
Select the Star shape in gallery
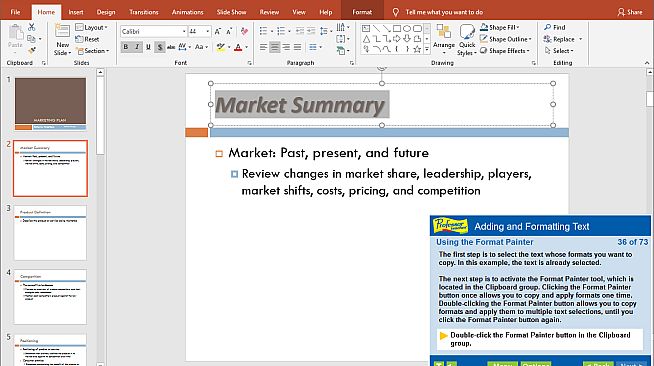coord(417,49)
